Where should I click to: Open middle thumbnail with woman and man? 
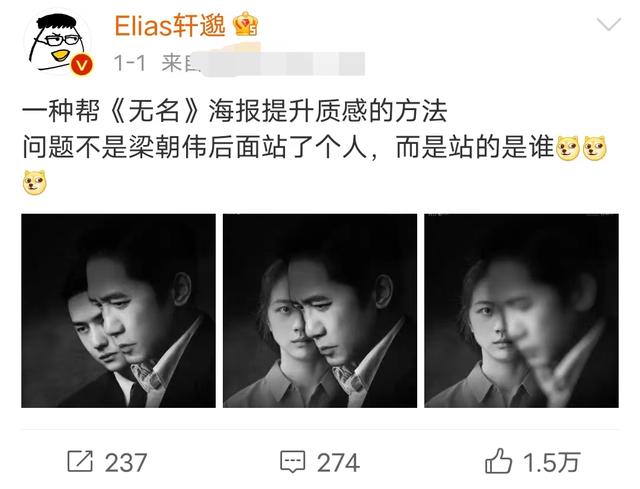pos(320,311)
